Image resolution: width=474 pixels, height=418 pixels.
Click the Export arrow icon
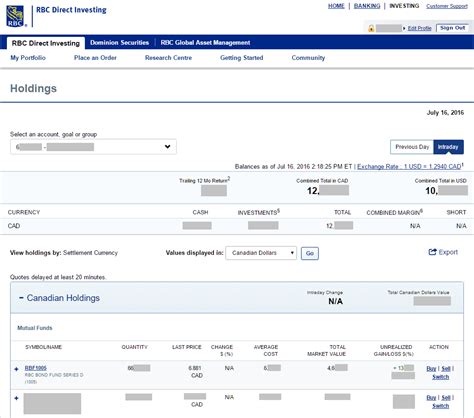click(432, 252)
